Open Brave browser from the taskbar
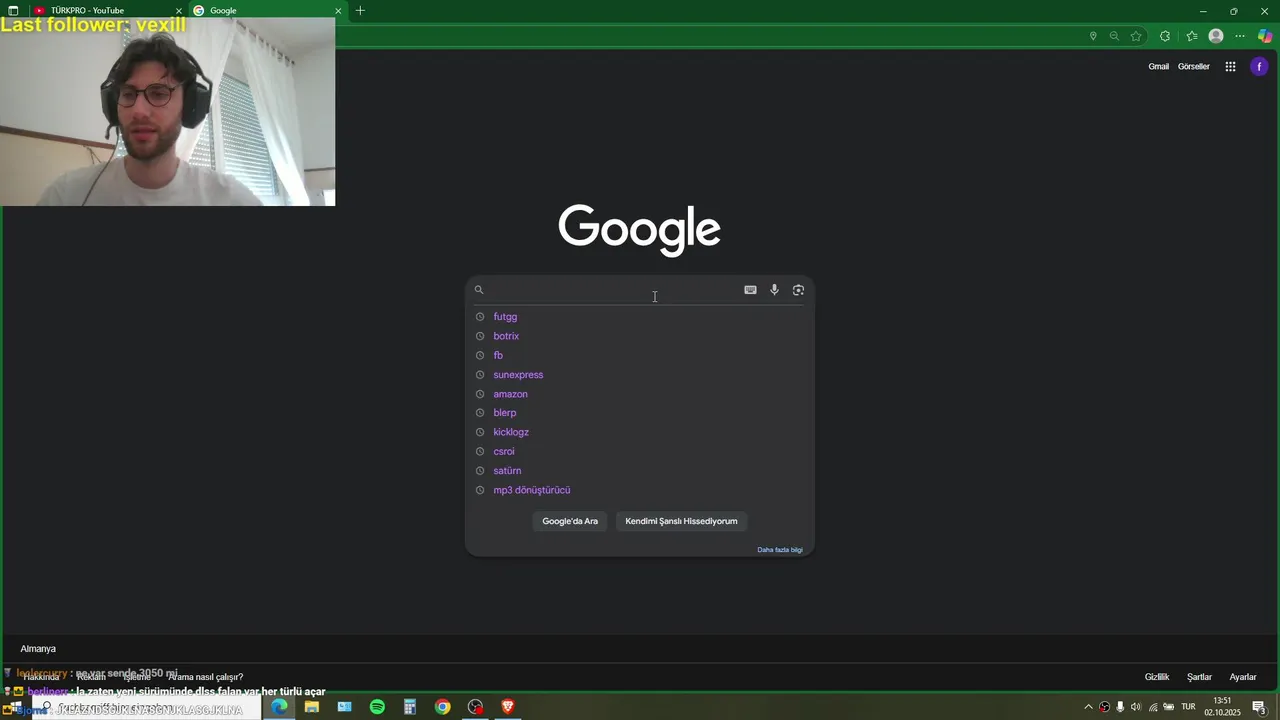 click(x=508, y=707)
